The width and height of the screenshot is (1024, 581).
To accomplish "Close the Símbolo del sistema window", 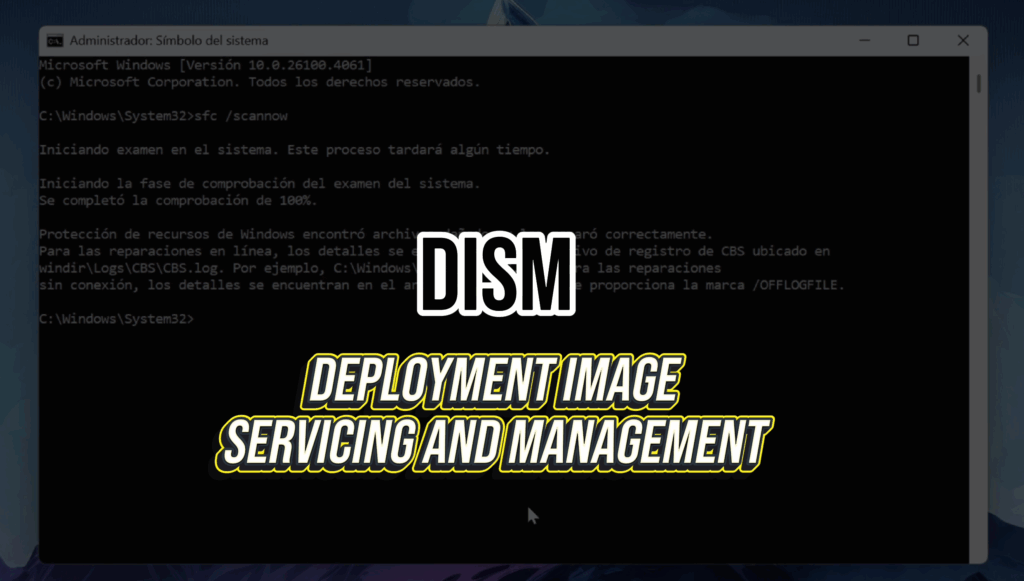I will click(x=963, y=40).
